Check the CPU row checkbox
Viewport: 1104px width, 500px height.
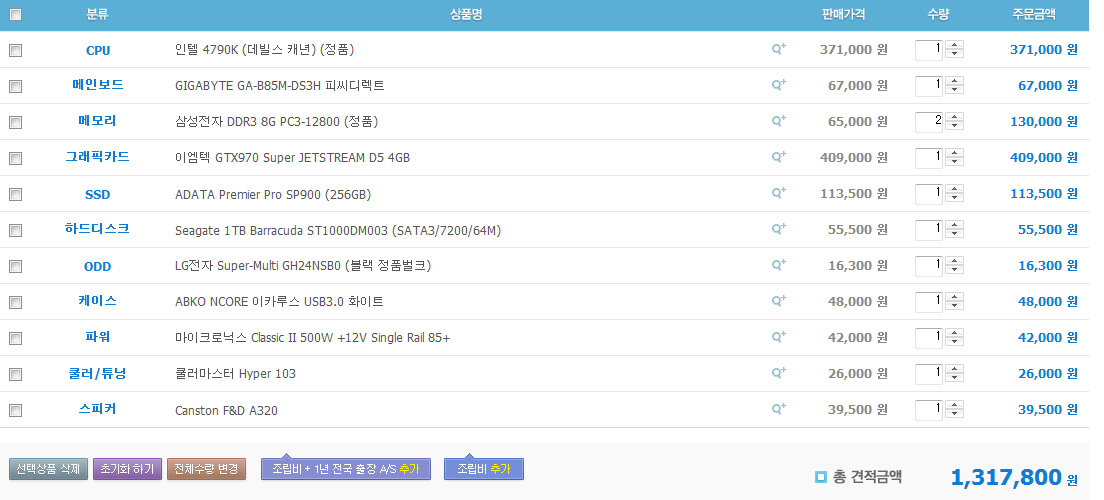pyautogui.click(x=15, y=51)
